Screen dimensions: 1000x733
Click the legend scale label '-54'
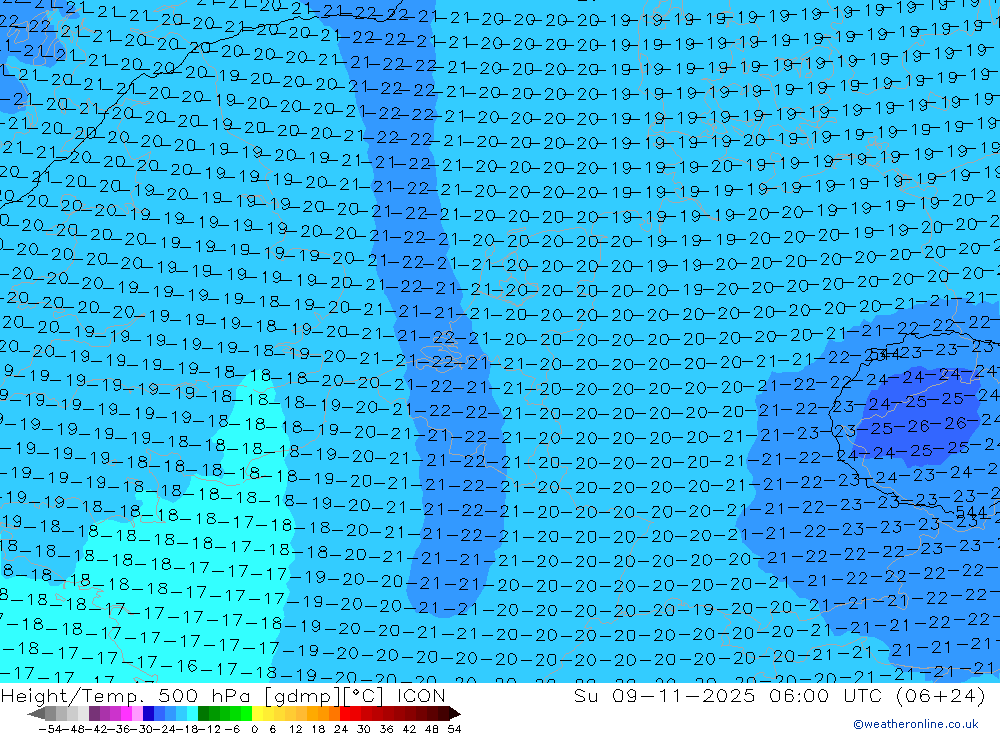coord(49,729)
